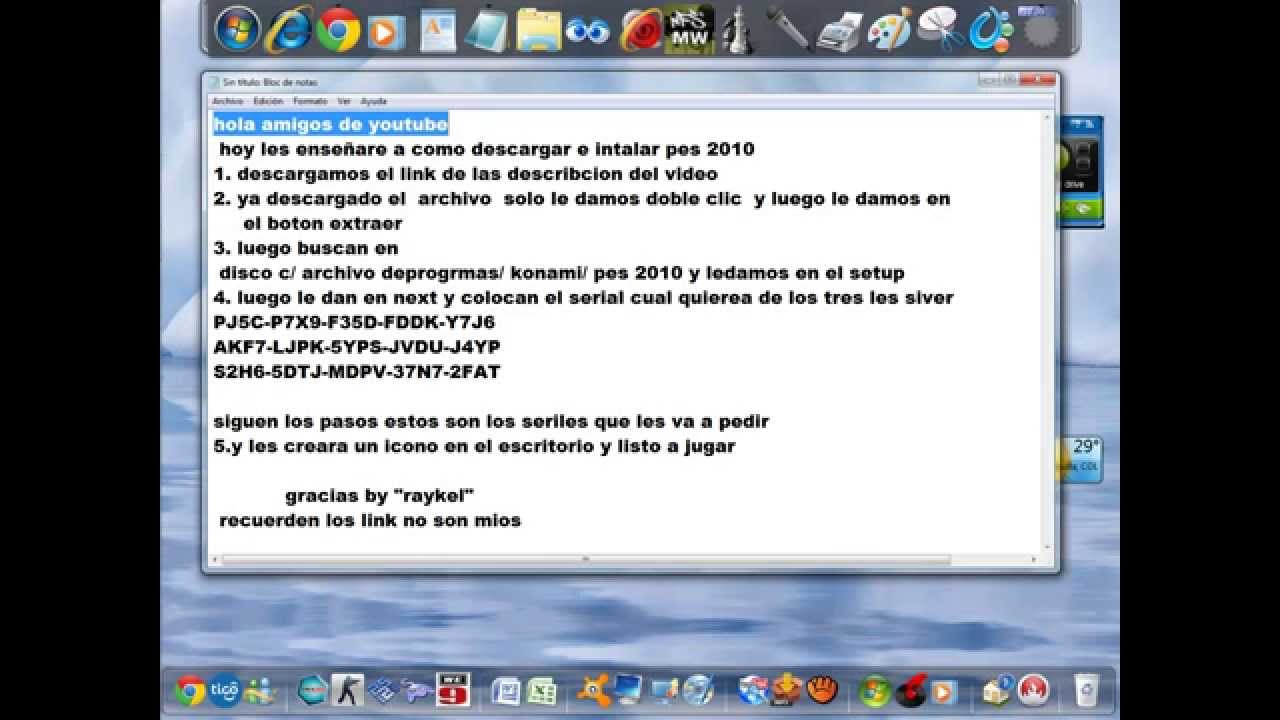Open the house icon in bottom dock
The height and width of the screenshot is (720, 1280).
coord(997,690)
